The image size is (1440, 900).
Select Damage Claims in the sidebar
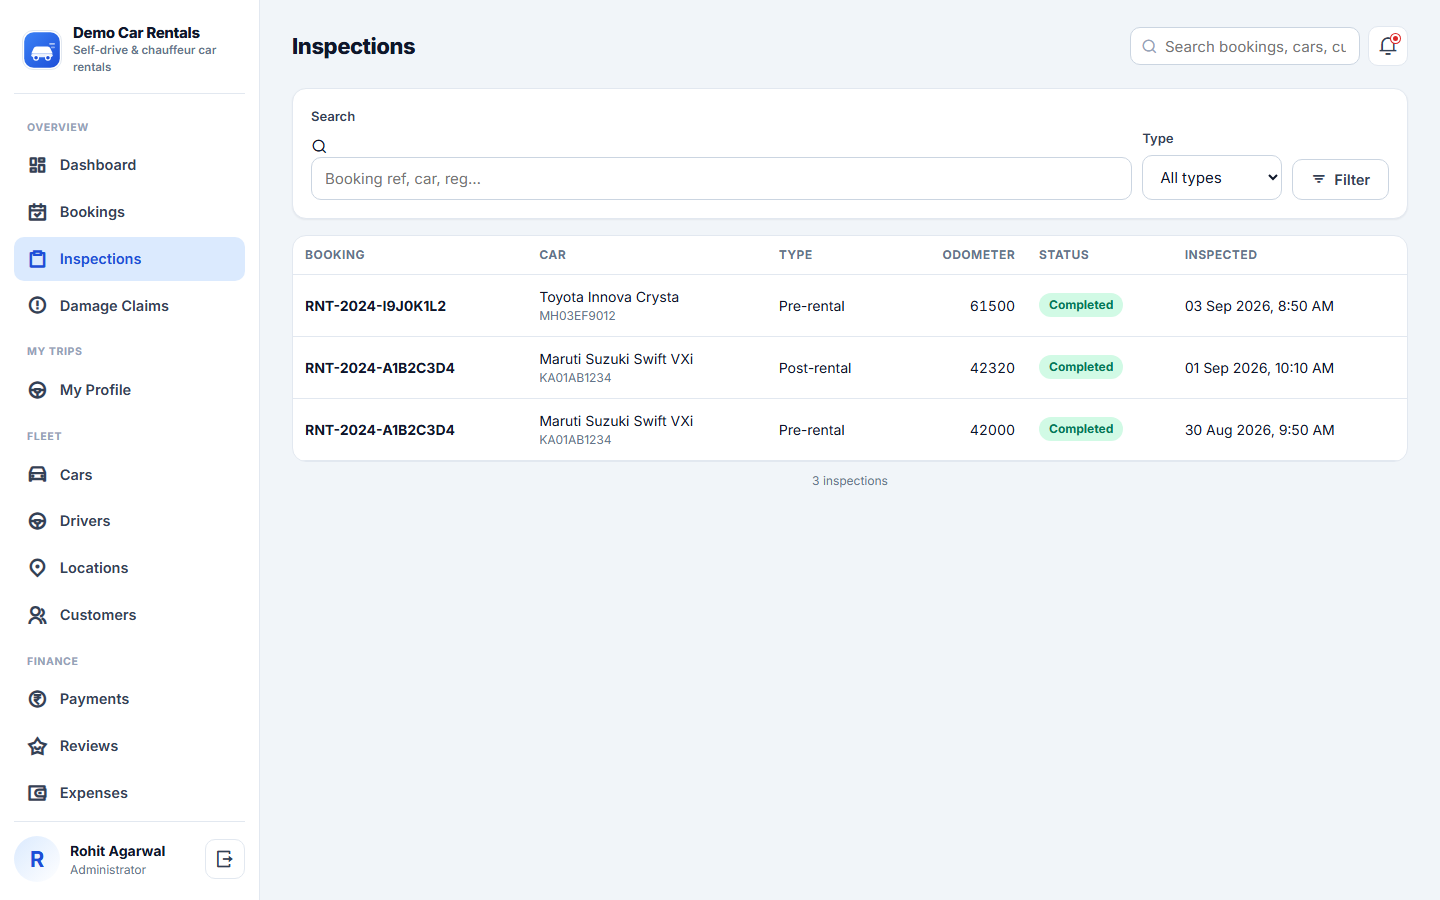(129, 306)
